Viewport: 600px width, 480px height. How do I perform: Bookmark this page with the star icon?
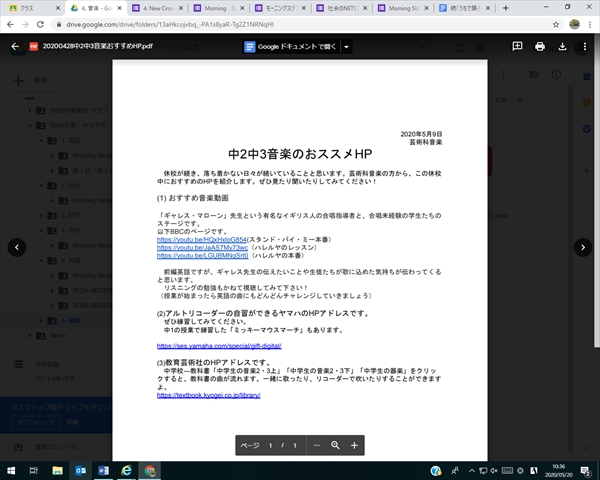tap(556, 24)
